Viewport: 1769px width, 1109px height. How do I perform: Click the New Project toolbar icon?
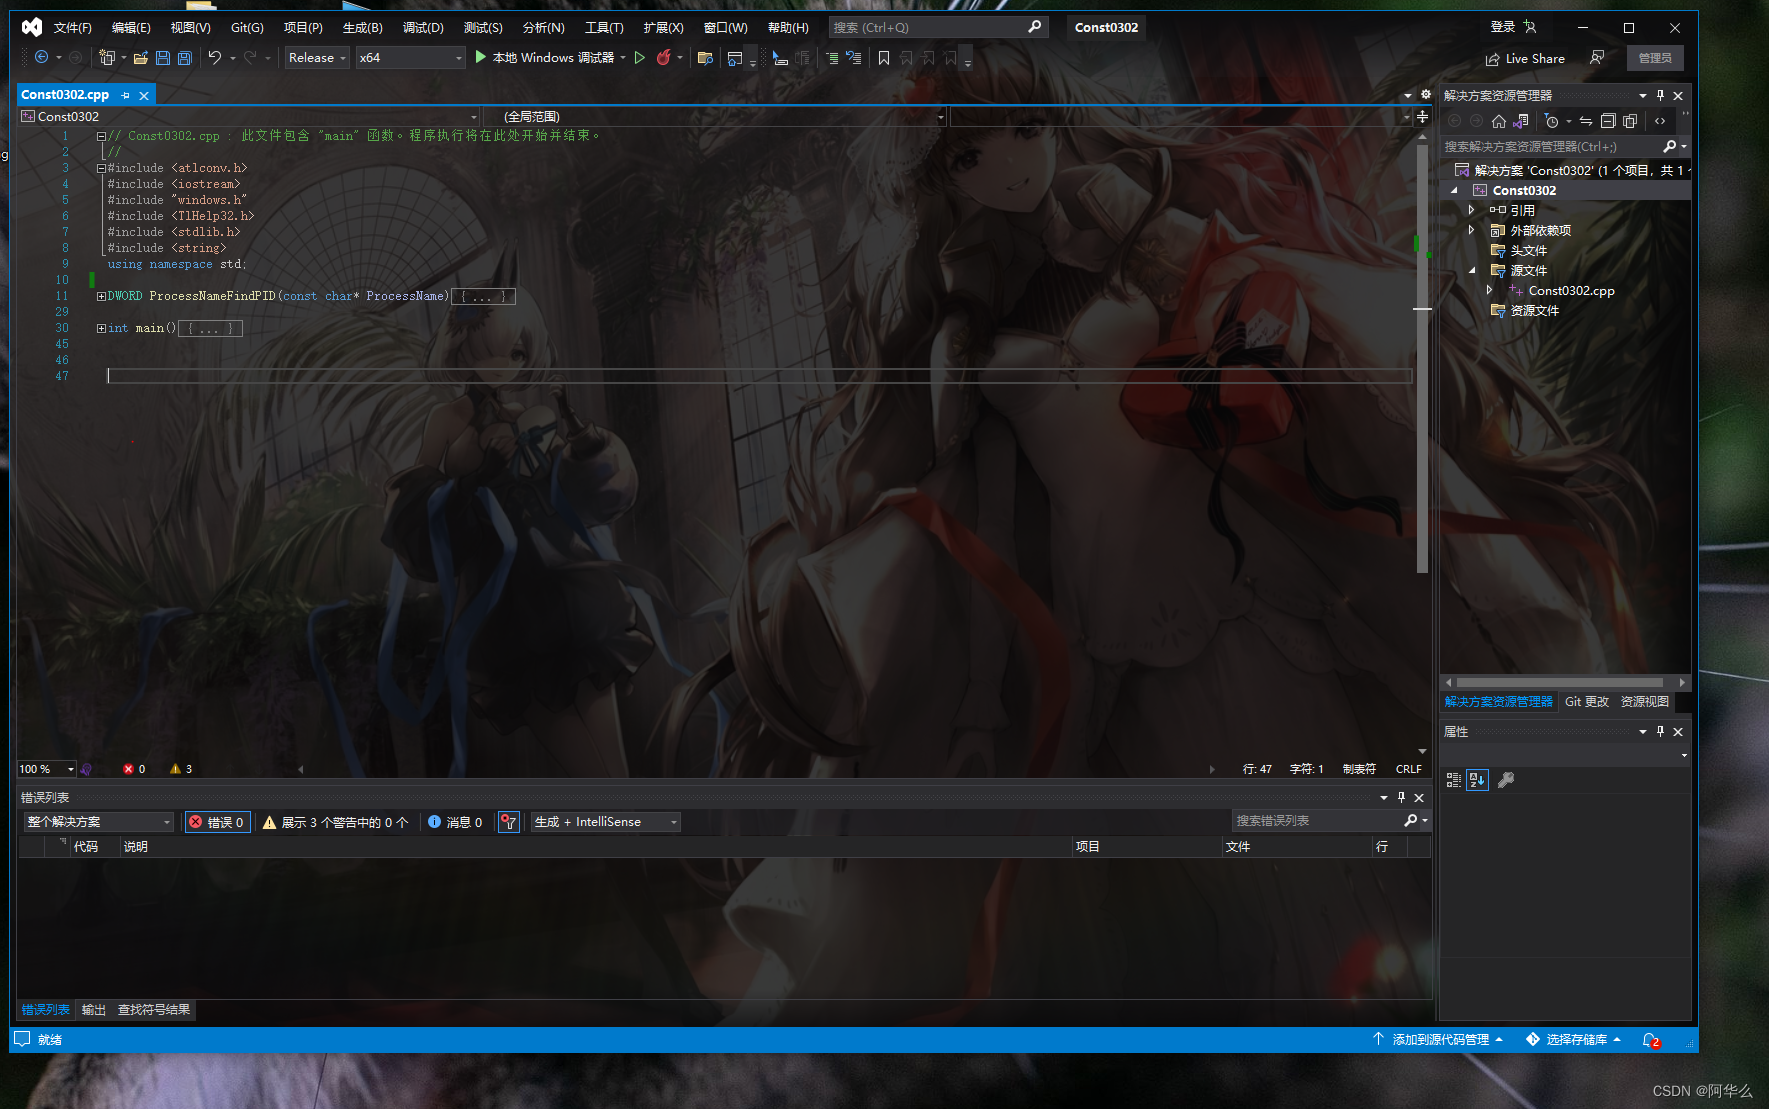[107, 58]
